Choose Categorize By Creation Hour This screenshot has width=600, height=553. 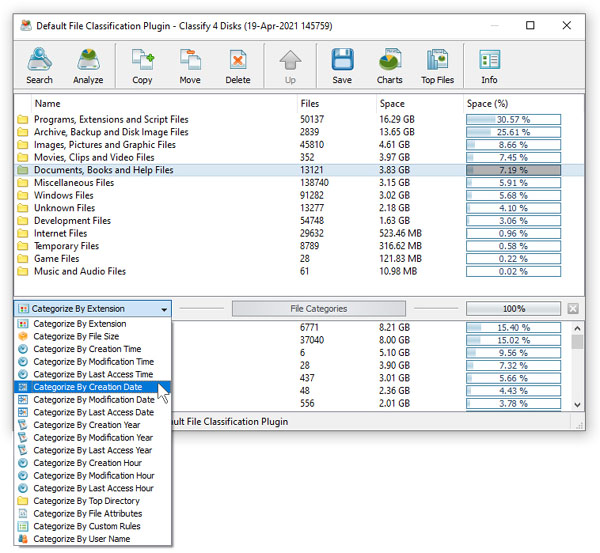[x=93, y=463]
